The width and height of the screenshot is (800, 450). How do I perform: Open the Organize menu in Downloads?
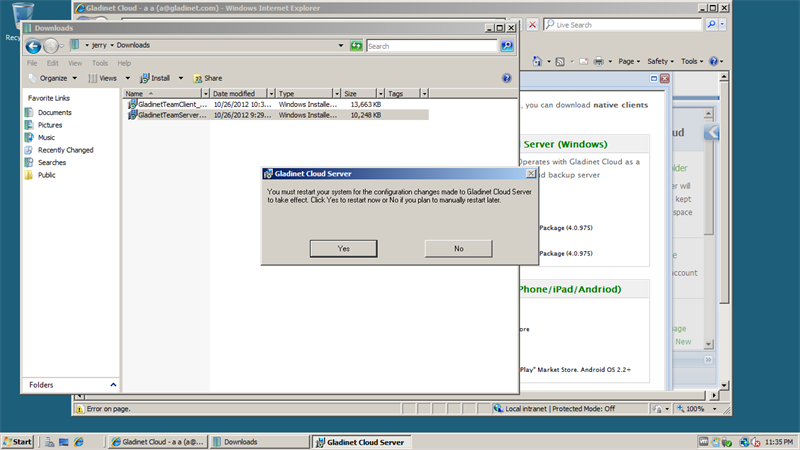tap(53, 78)
